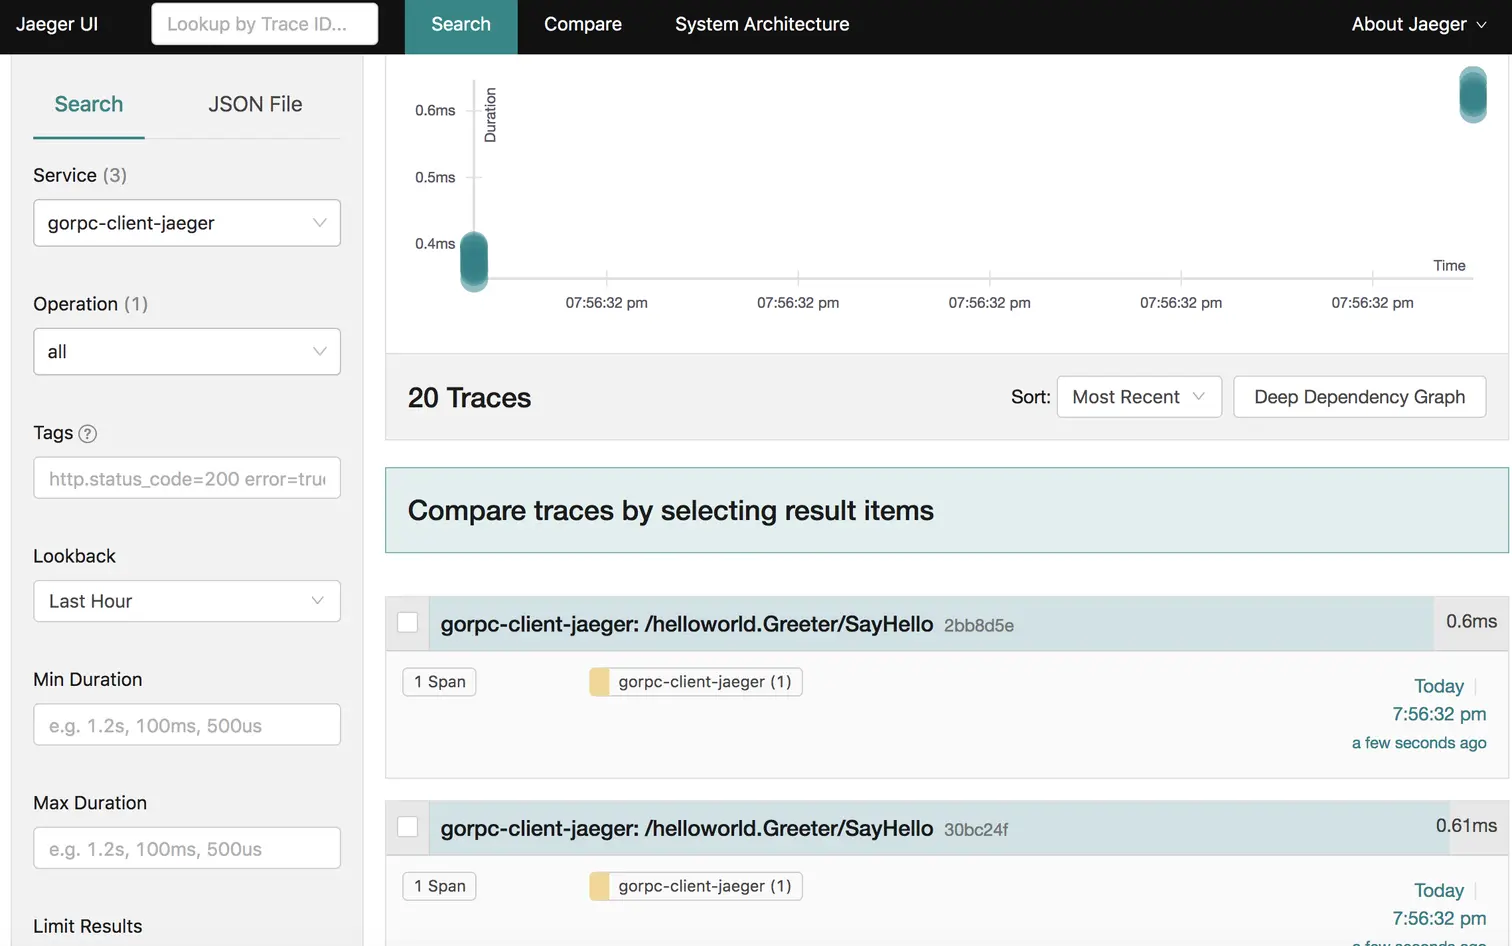Switch to the Search sidebar tab
The width and height of the screenshot is (1512, 946).
[x=89, y=104]
